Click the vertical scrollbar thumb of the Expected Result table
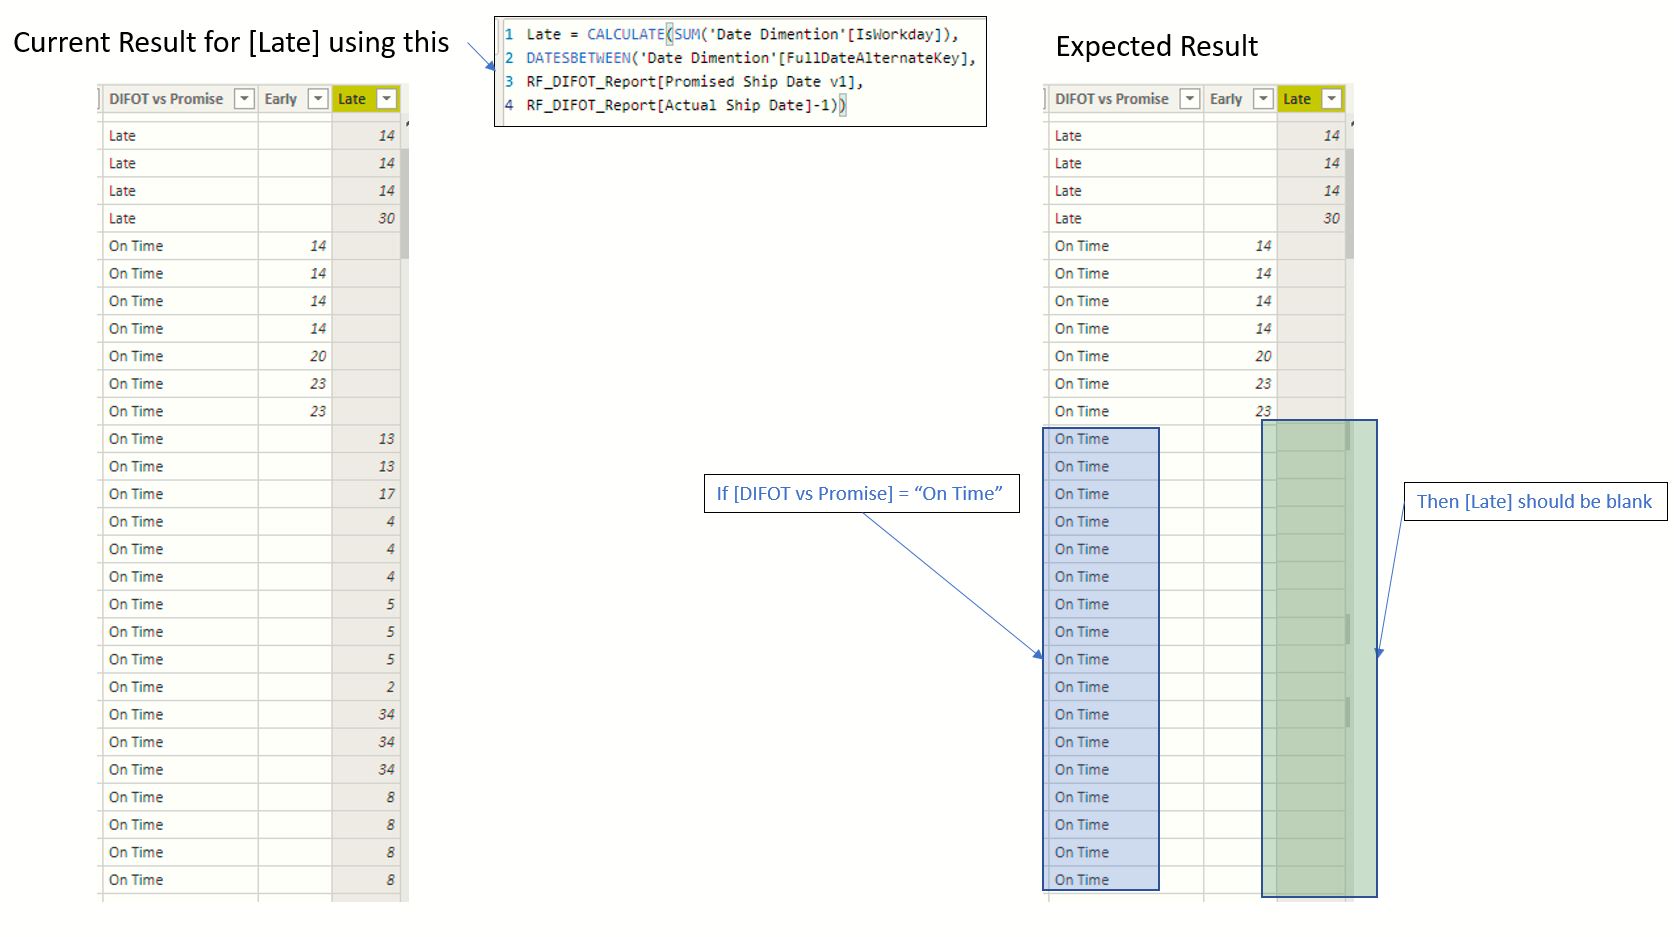 click(x=1350, y=202)
